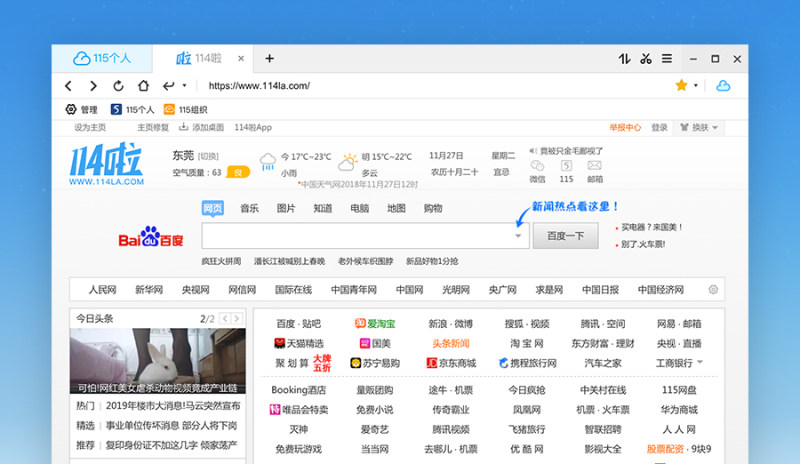Viewport: 800px width, 464px height.
Task: Switch to the 115个人 tab
Action: 102,58
